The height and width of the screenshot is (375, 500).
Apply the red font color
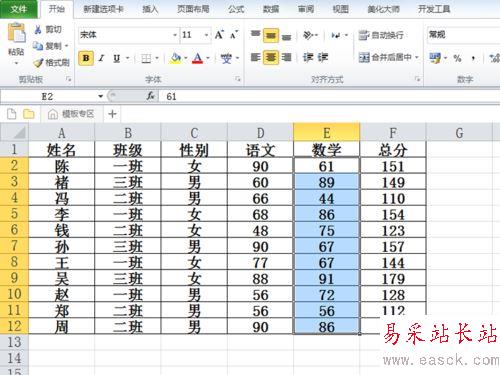point(198,58)
